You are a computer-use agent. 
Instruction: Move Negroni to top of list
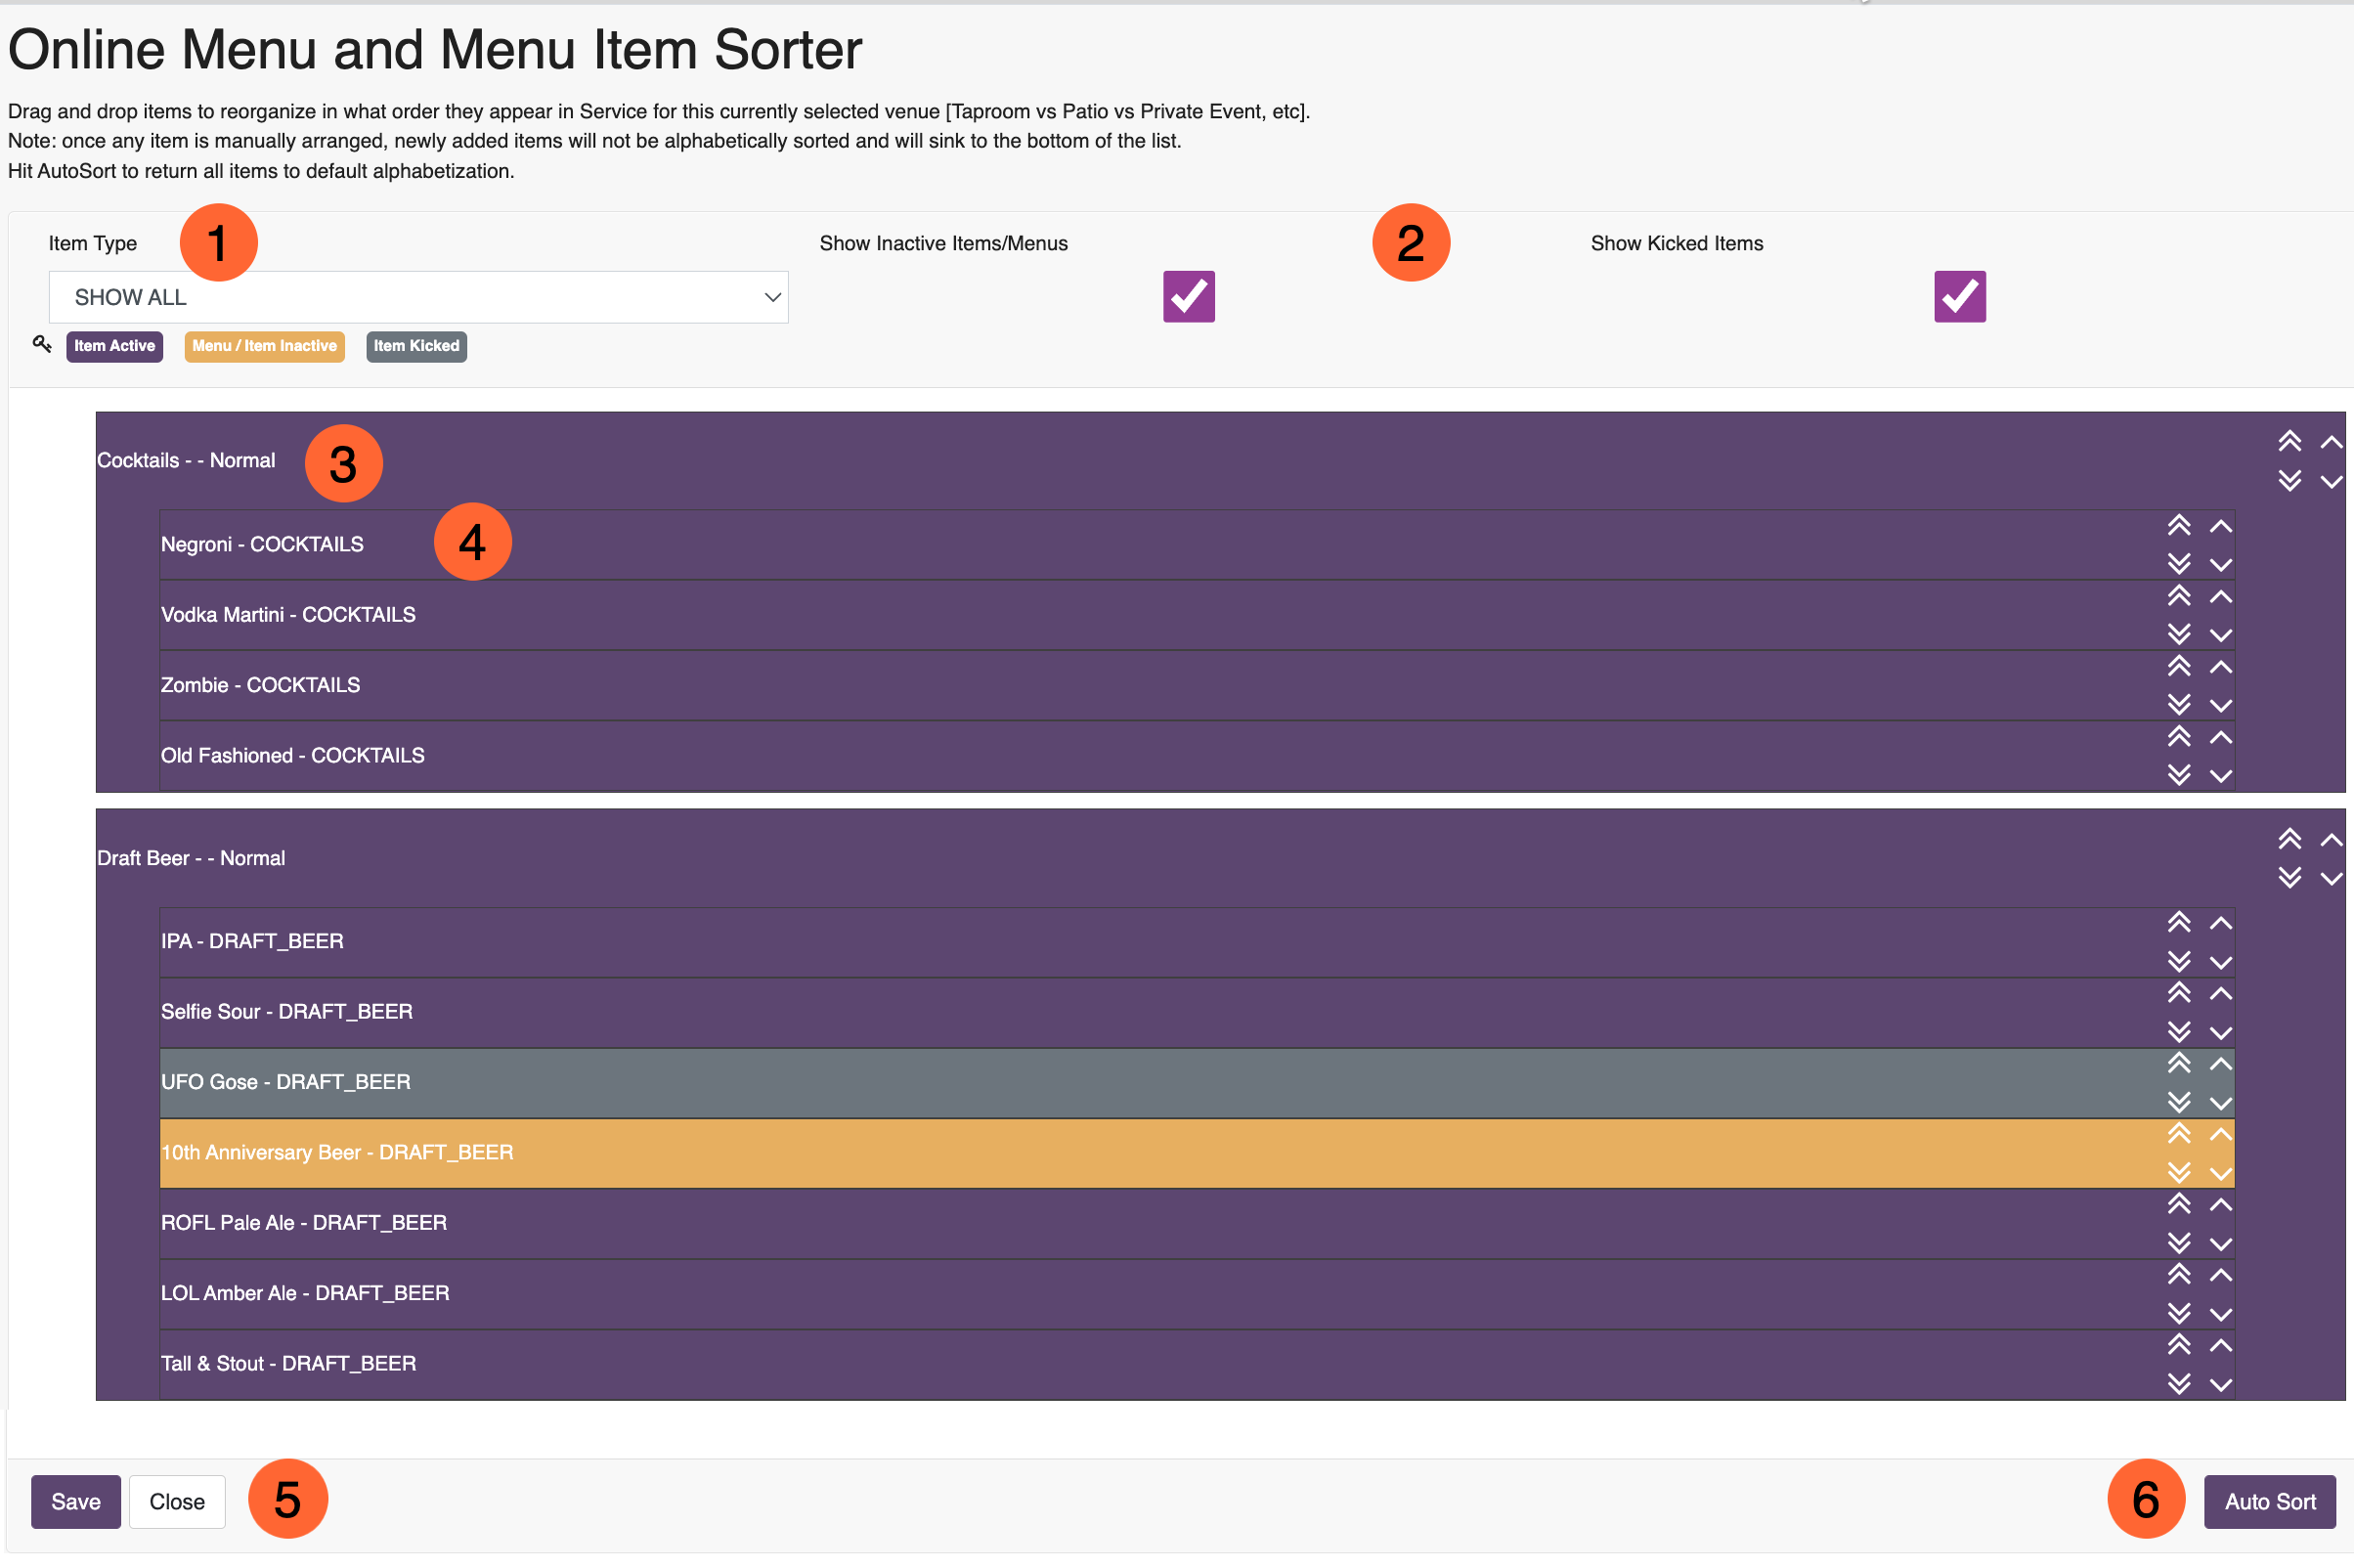click(2179, 525)
